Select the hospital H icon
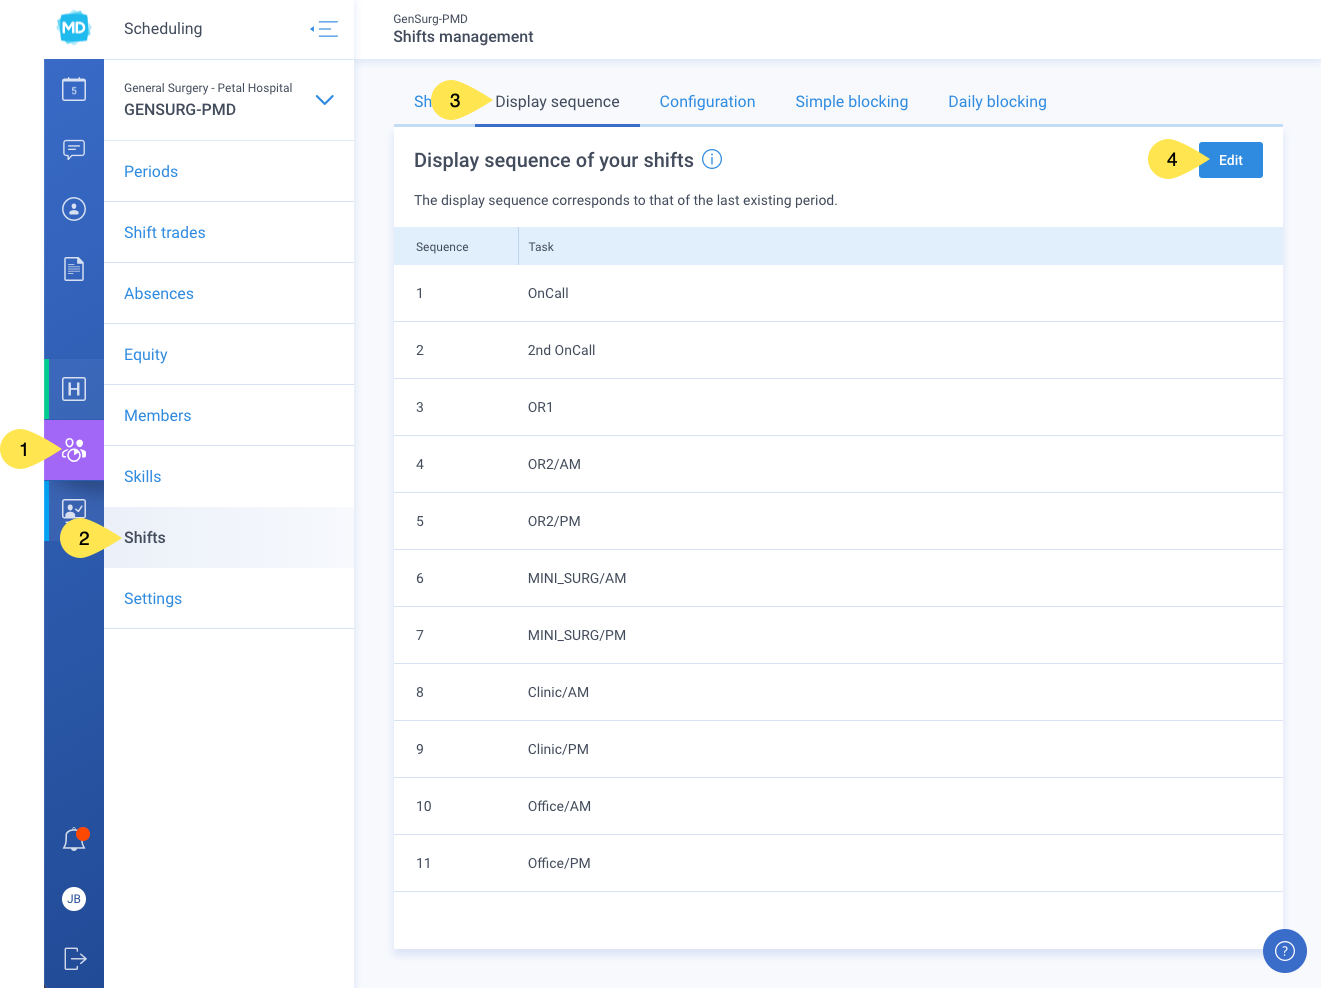 [74, 389]
